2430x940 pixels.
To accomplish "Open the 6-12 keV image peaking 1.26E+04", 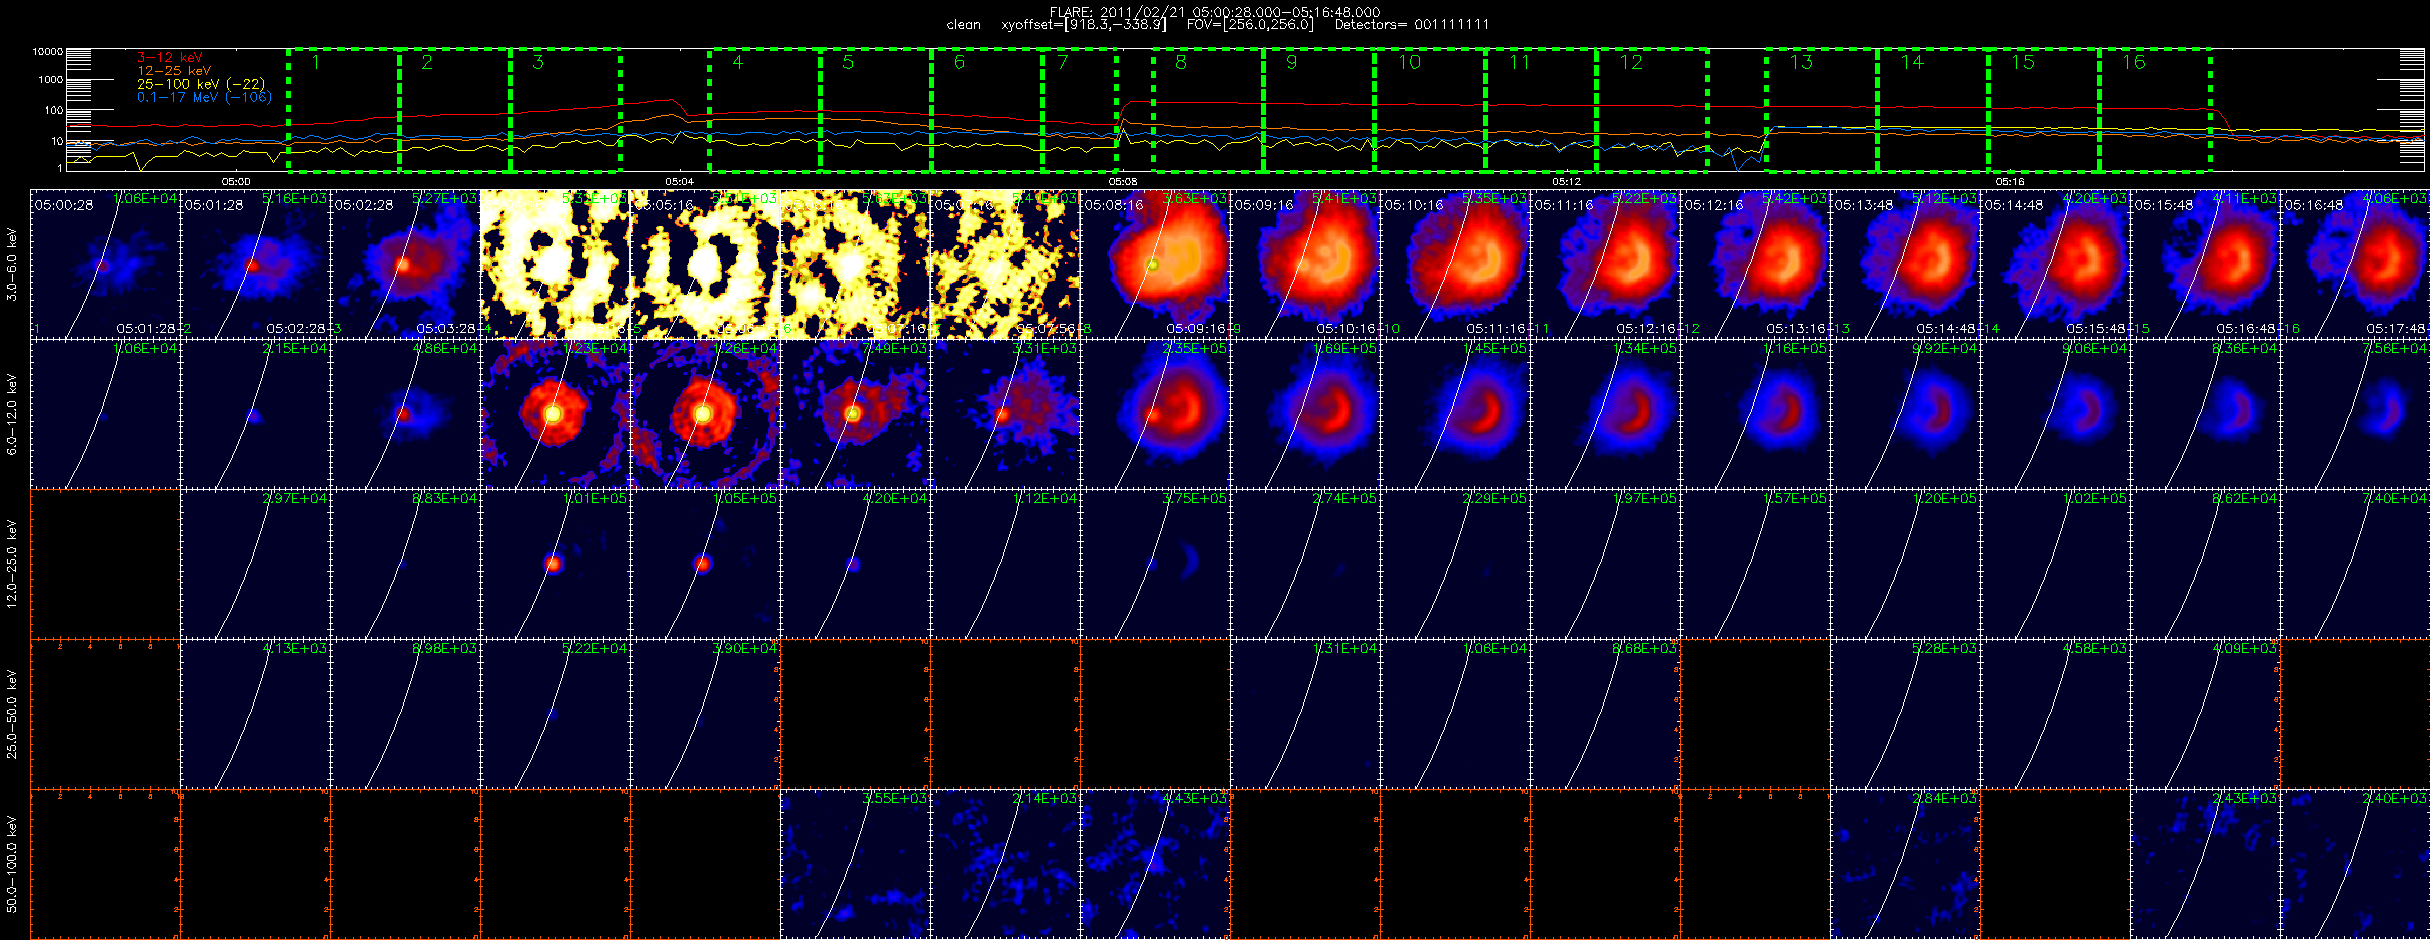I will (705, 414).
